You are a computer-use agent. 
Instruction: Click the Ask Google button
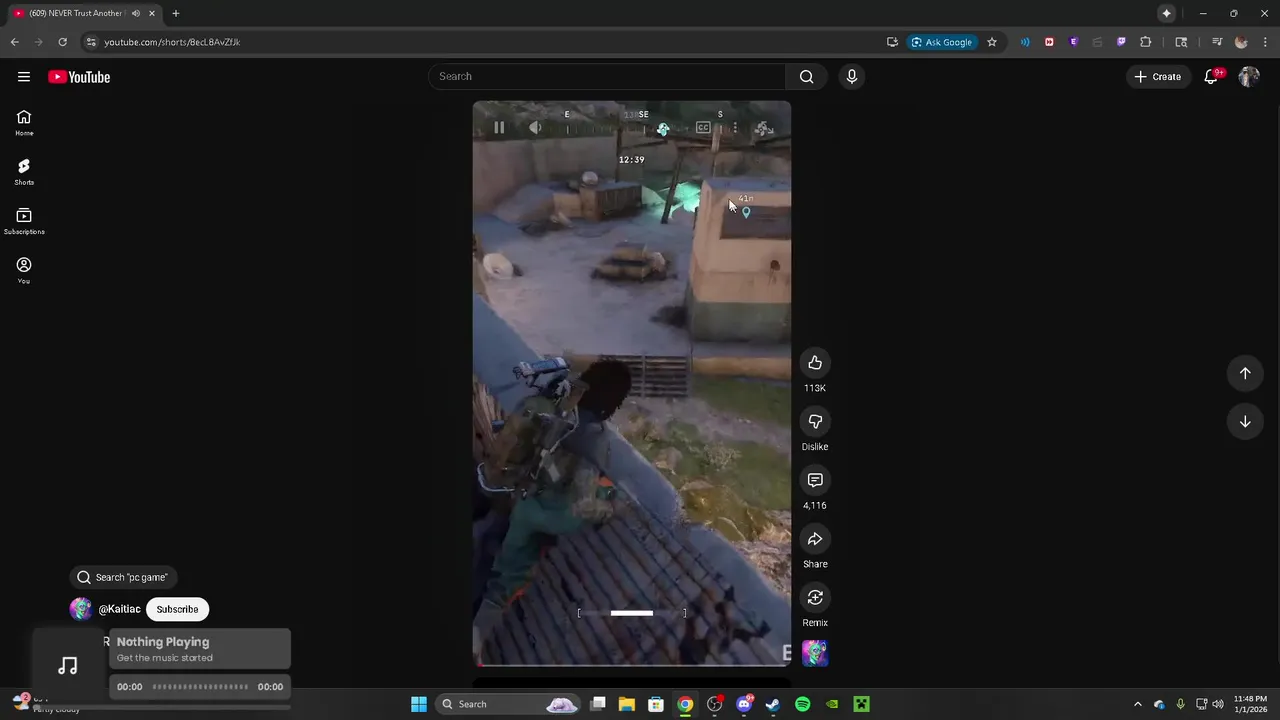coord(942,42)
